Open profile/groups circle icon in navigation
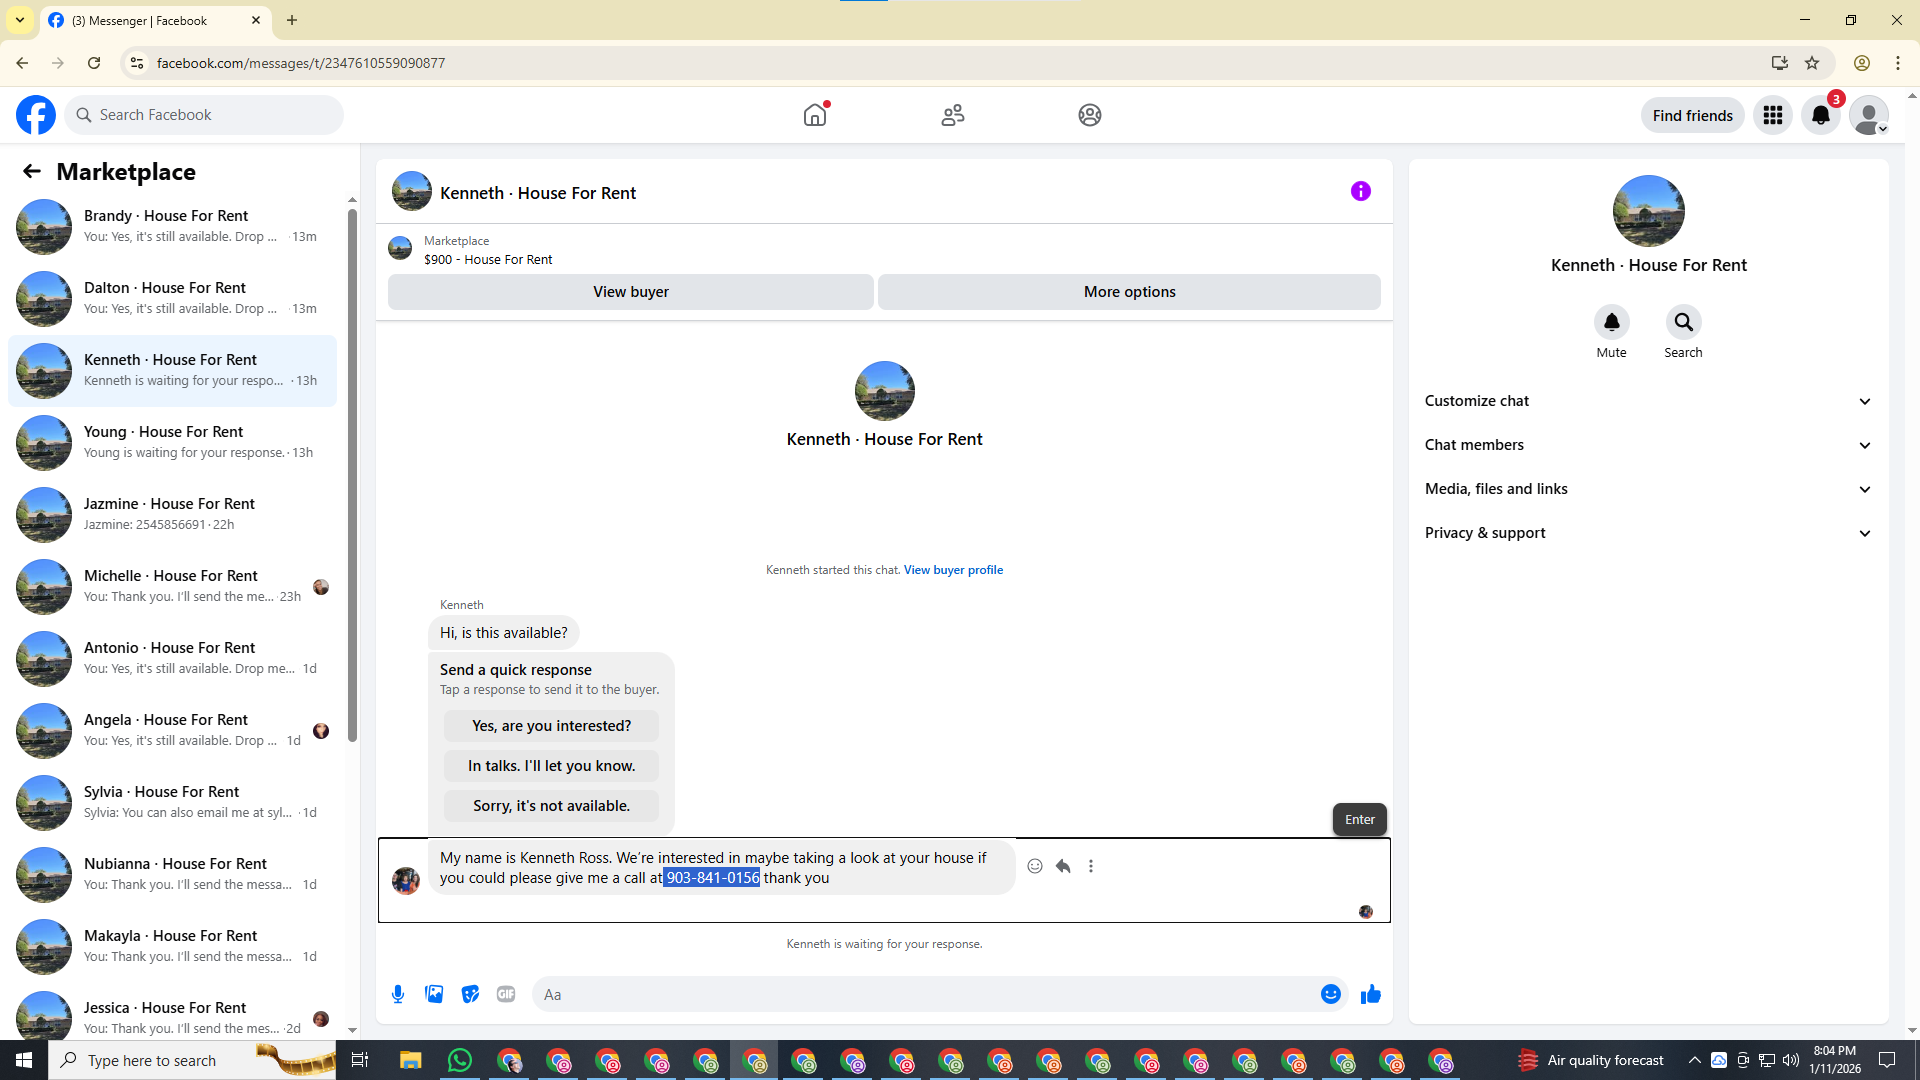The width and height of the screenshot is (1920, 1080). point(1090,115)
